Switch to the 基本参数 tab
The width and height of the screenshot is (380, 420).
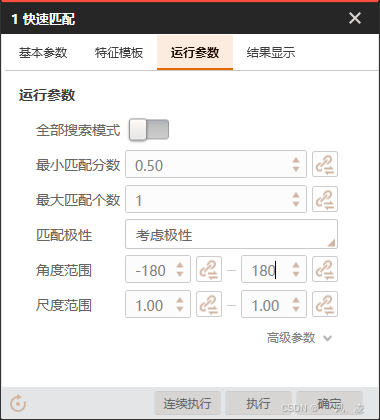(x=43, y=53)
